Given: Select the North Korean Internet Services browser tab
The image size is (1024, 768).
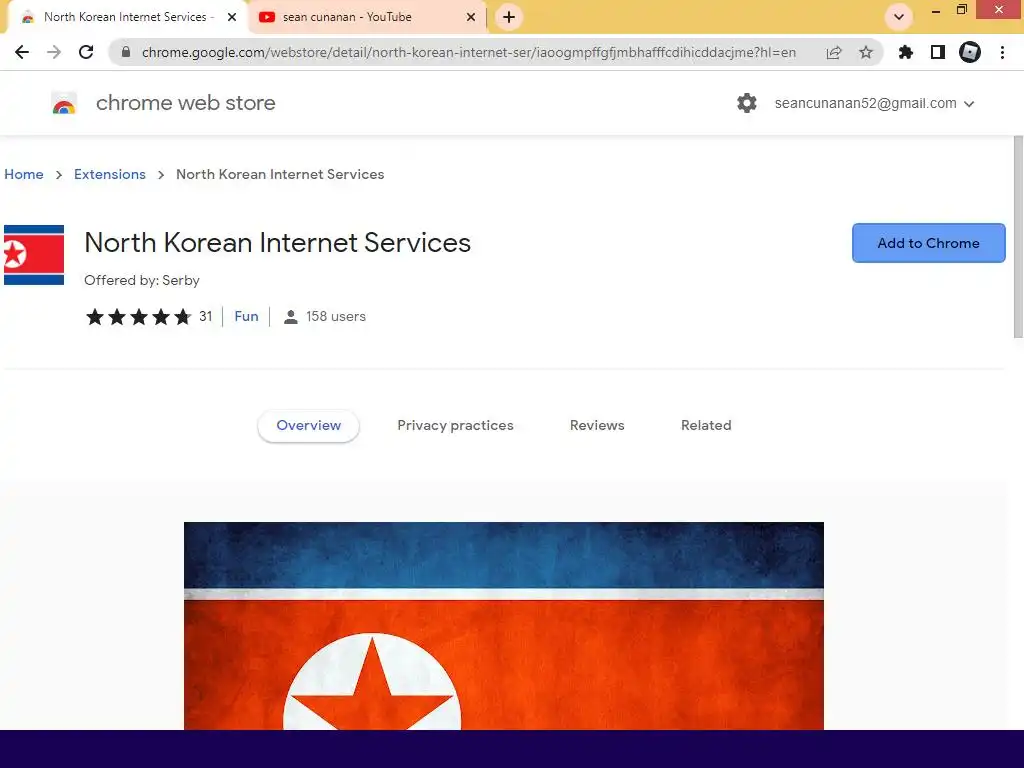Looking at the screenshot, I should click(x=129, y=17).
